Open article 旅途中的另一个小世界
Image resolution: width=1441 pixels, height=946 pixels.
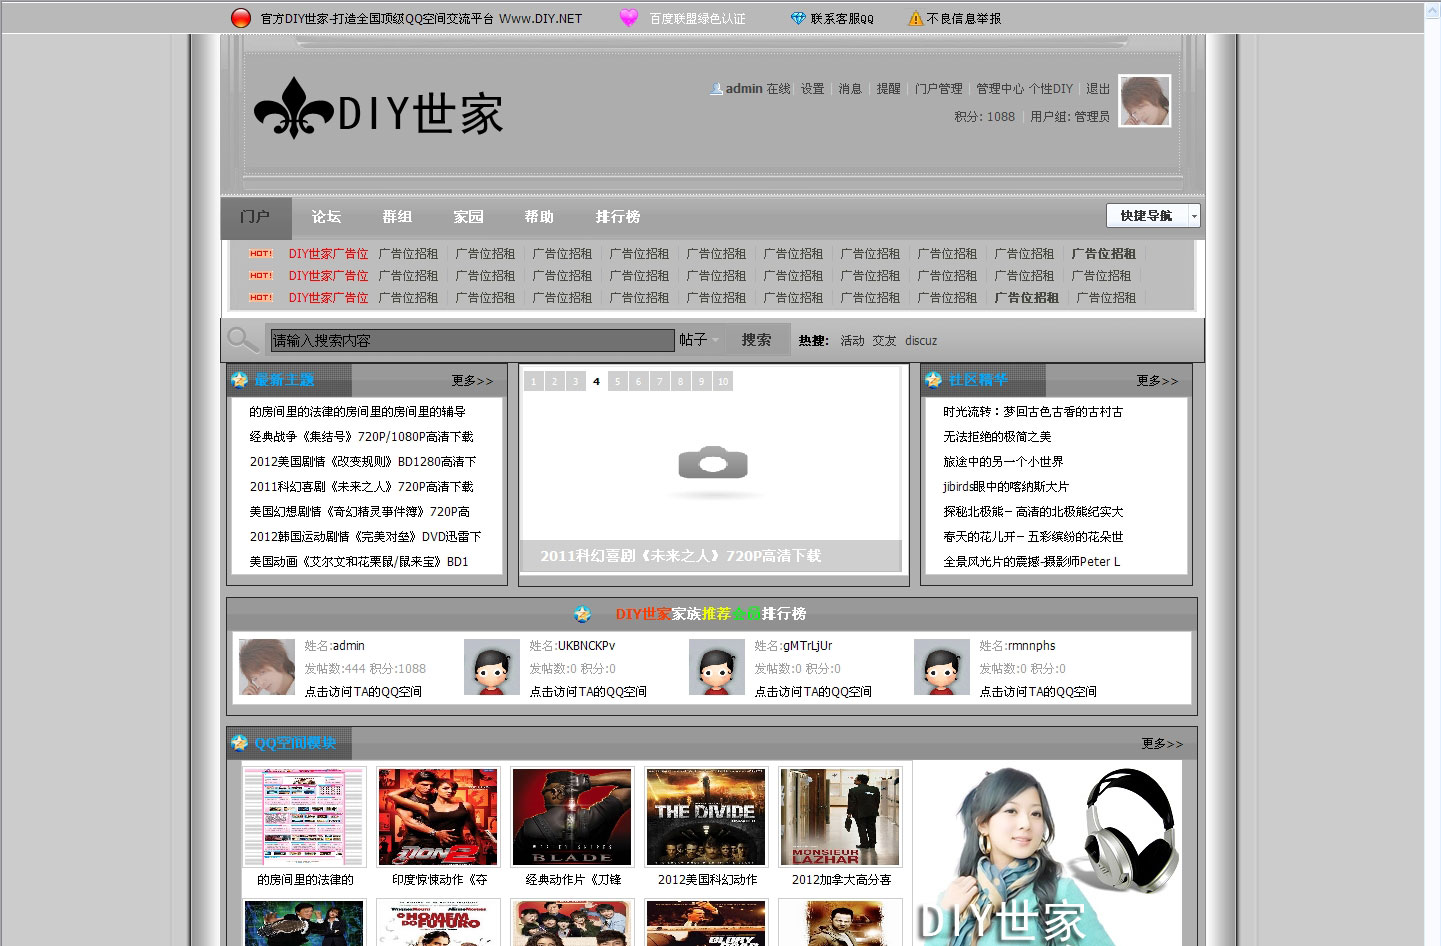1003,462
